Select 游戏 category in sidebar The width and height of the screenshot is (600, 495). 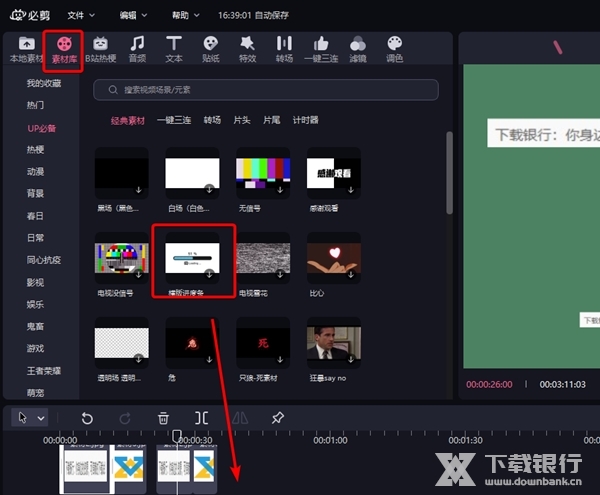pos(35,348)
